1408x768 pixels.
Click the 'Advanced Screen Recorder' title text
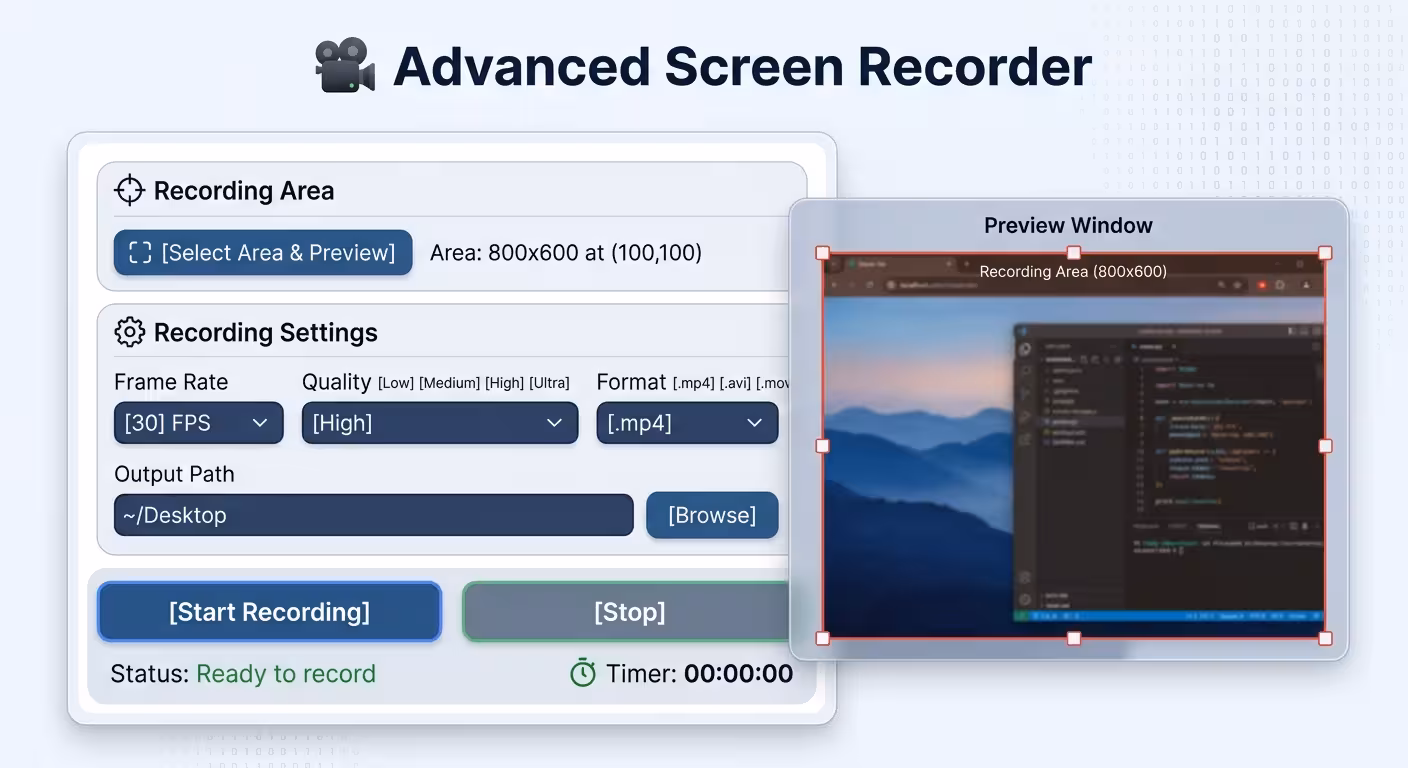[742, 66]
